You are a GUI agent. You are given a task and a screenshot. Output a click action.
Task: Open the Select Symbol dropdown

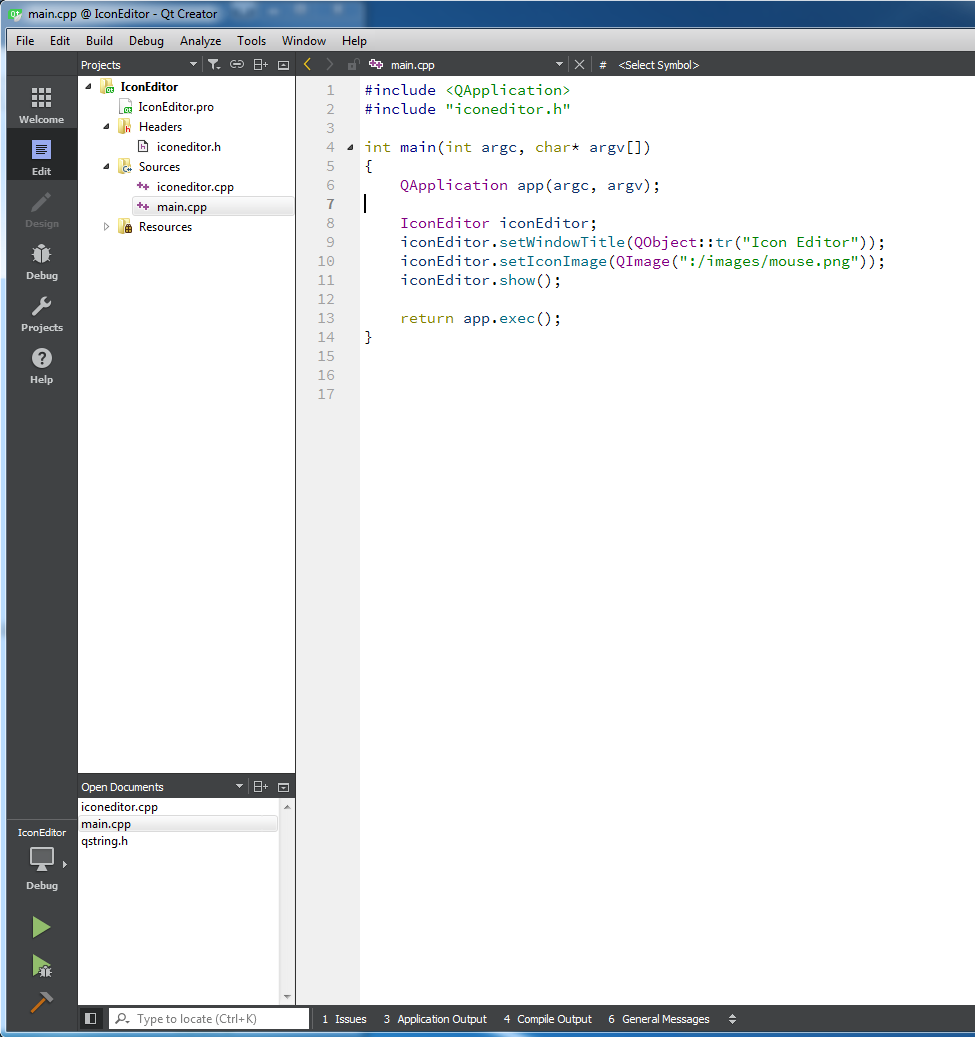tap(659, 65)
